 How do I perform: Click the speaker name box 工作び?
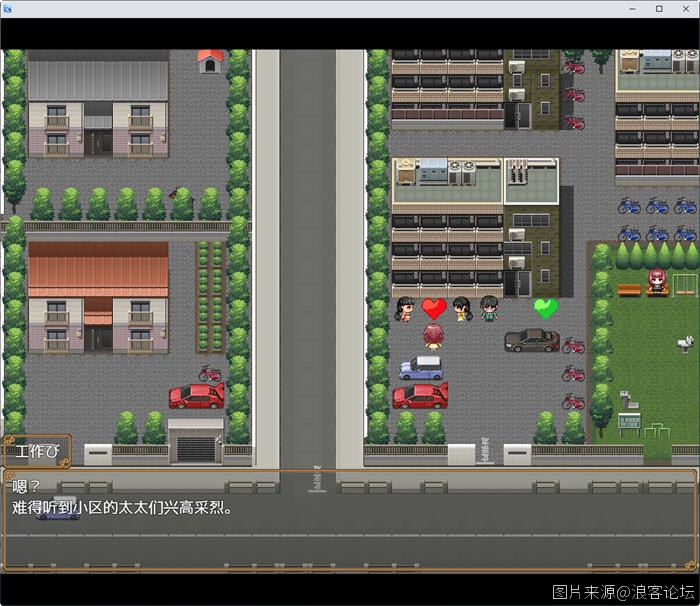36,451
